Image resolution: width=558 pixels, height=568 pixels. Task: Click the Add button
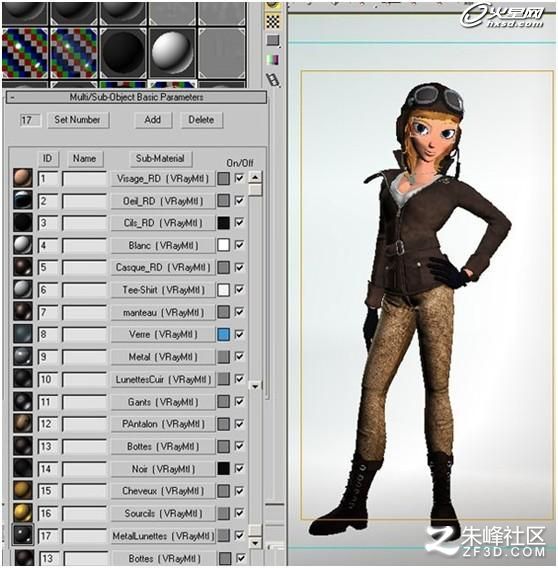coord(153,120)
